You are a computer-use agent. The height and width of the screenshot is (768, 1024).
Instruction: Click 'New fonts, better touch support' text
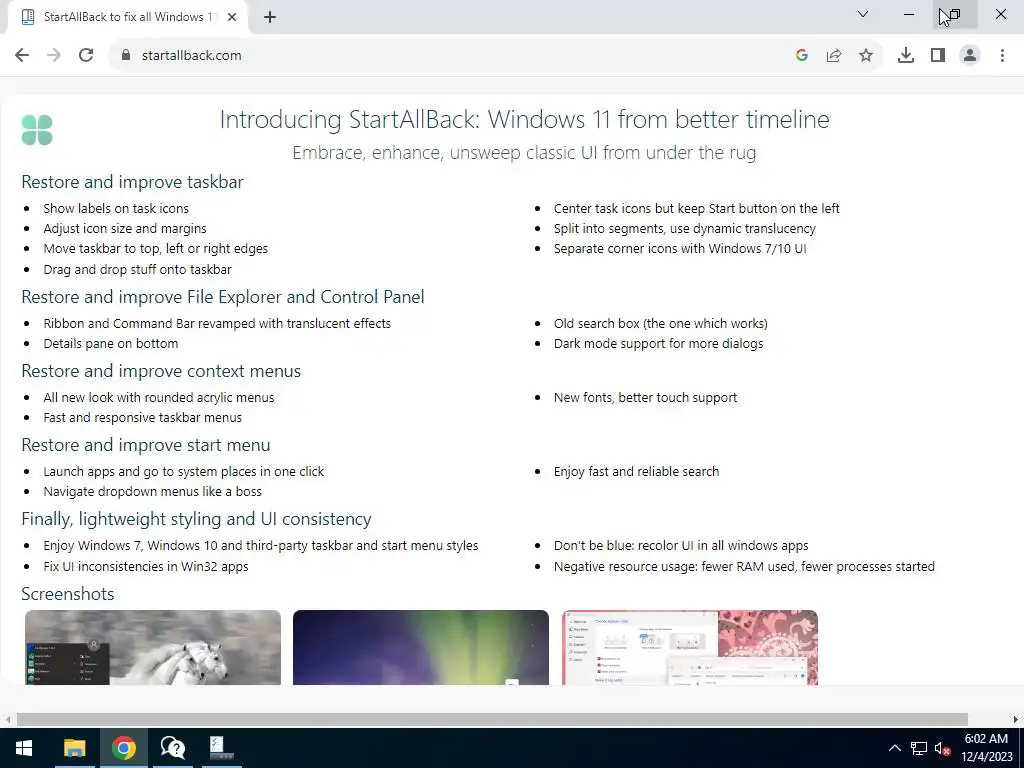(x=645, y=398)
